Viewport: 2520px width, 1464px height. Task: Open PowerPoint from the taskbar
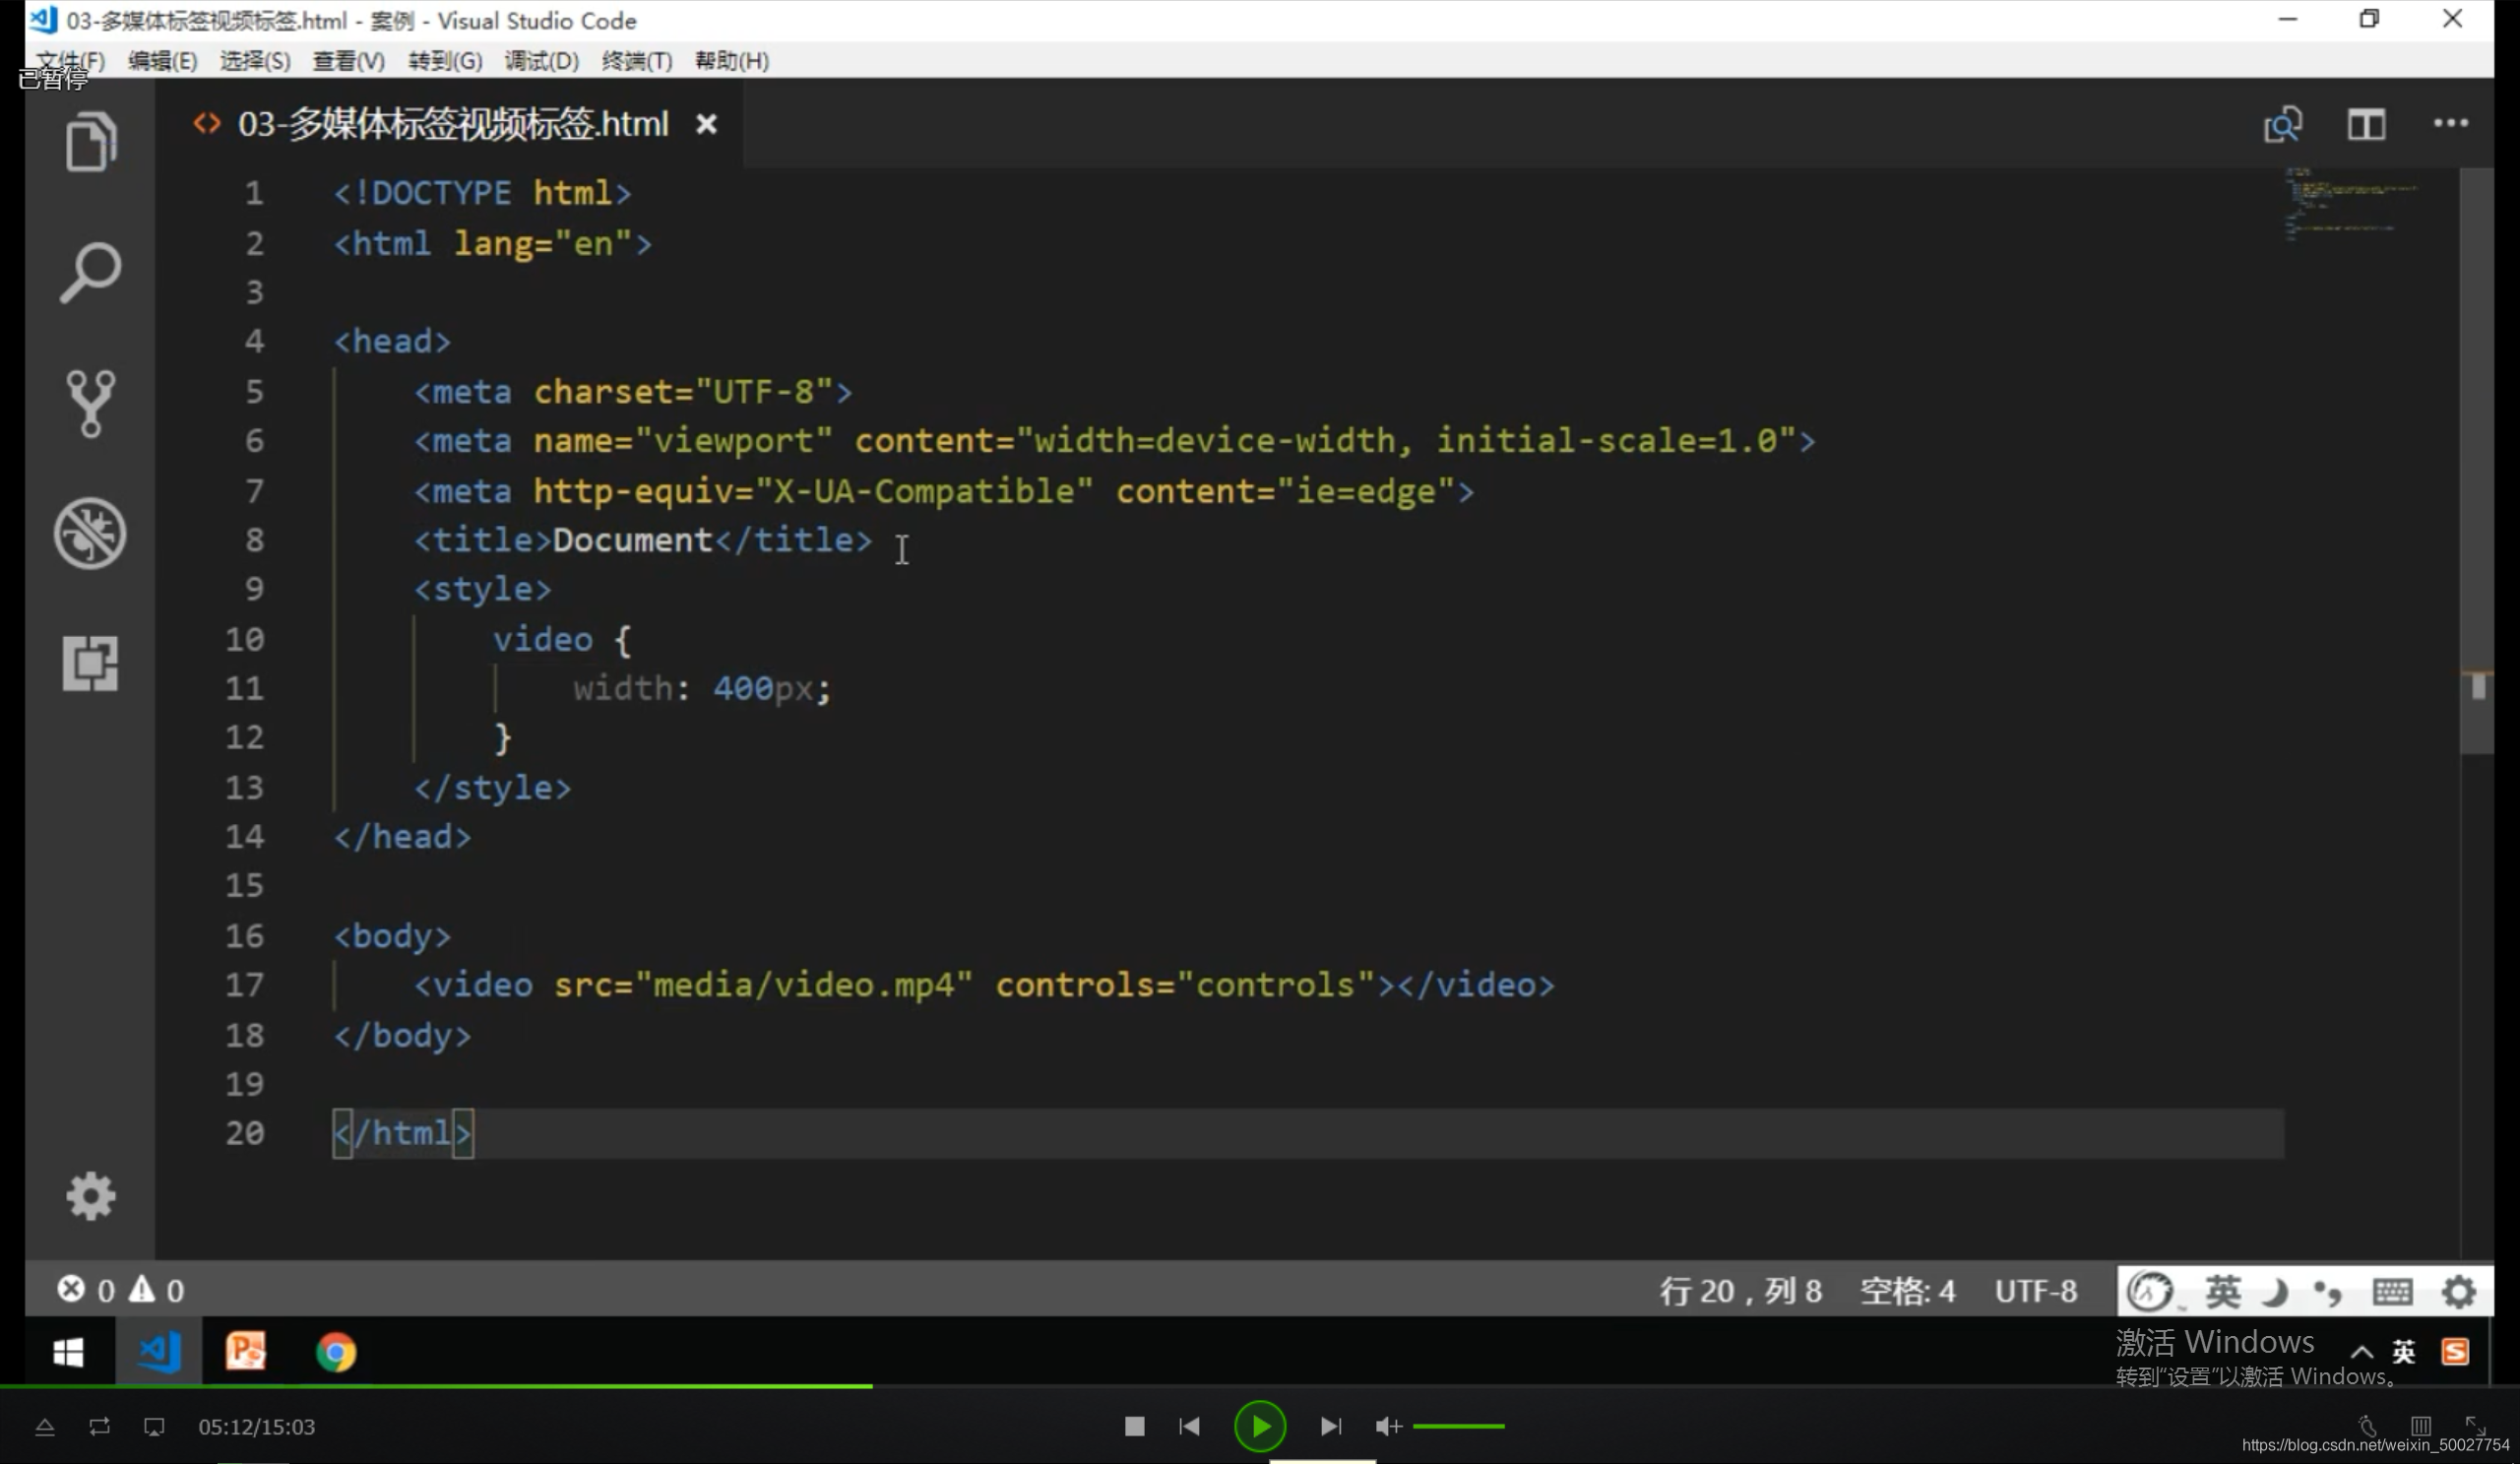click(x=246, y=1352)
